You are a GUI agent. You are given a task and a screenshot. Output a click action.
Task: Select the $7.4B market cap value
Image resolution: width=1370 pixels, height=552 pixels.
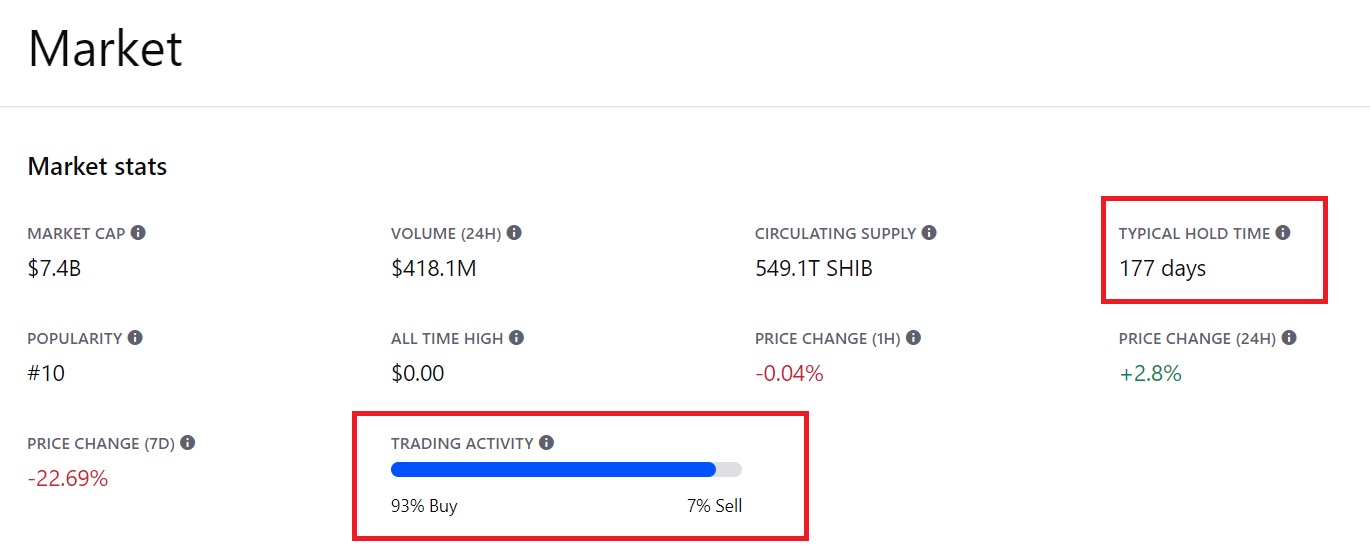54,268
